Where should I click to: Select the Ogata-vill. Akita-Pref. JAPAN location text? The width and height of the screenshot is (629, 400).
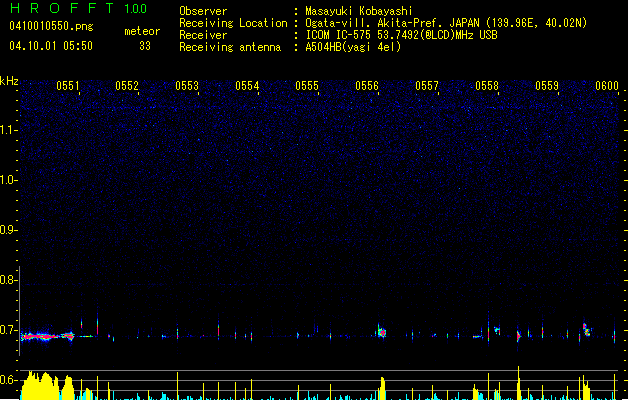(x=446, y=23)
